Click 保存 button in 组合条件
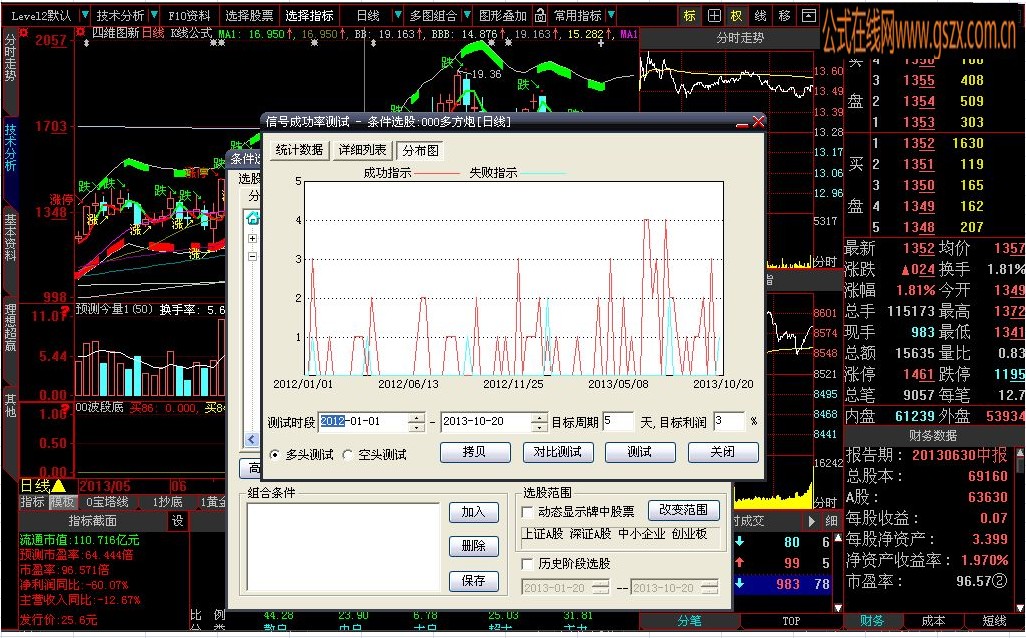This screenshot has height=638, width=1026. click(x=474, y=580)
